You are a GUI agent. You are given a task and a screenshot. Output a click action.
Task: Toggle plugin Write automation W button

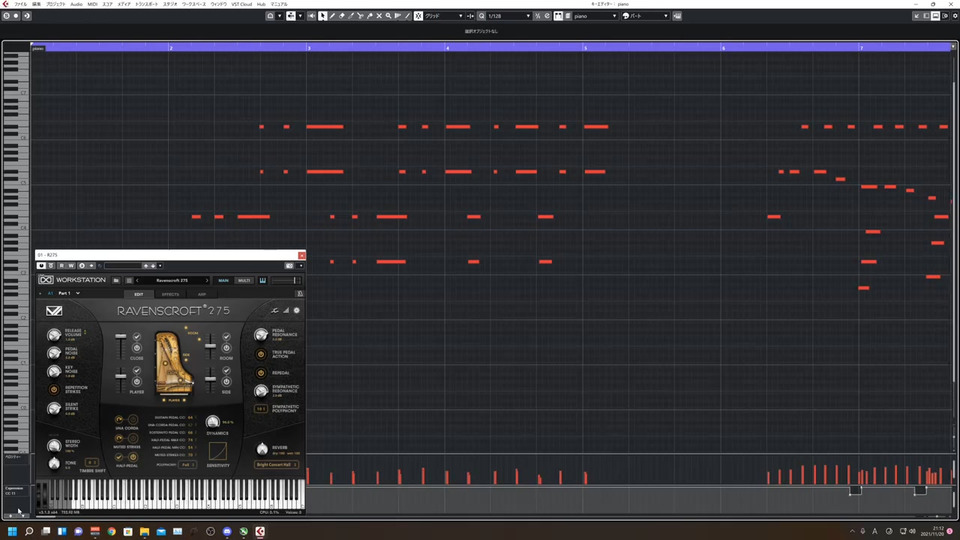71,266
